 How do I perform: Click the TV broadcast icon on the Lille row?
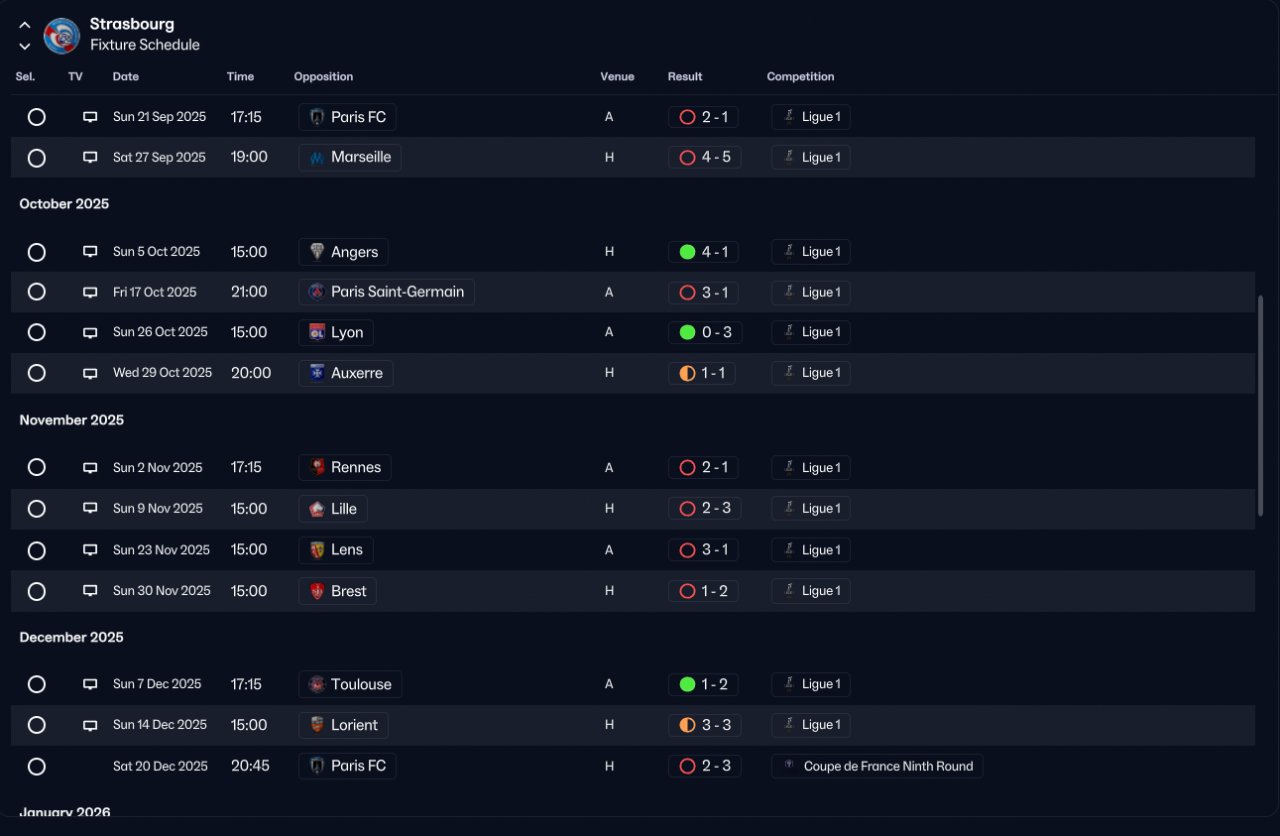pos(90,508)
